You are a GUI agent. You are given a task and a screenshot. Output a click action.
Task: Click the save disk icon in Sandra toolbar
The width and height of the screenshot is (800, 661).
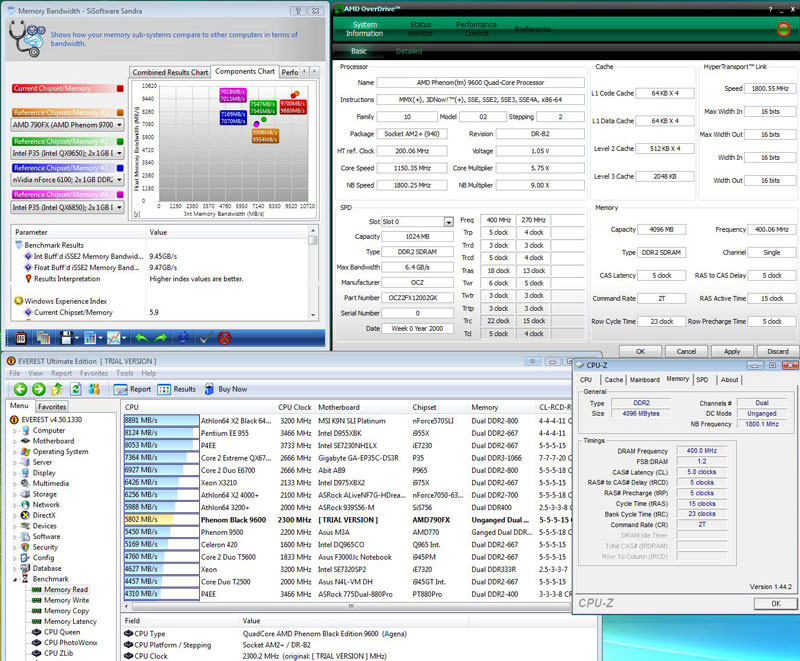tap(65, 338)
